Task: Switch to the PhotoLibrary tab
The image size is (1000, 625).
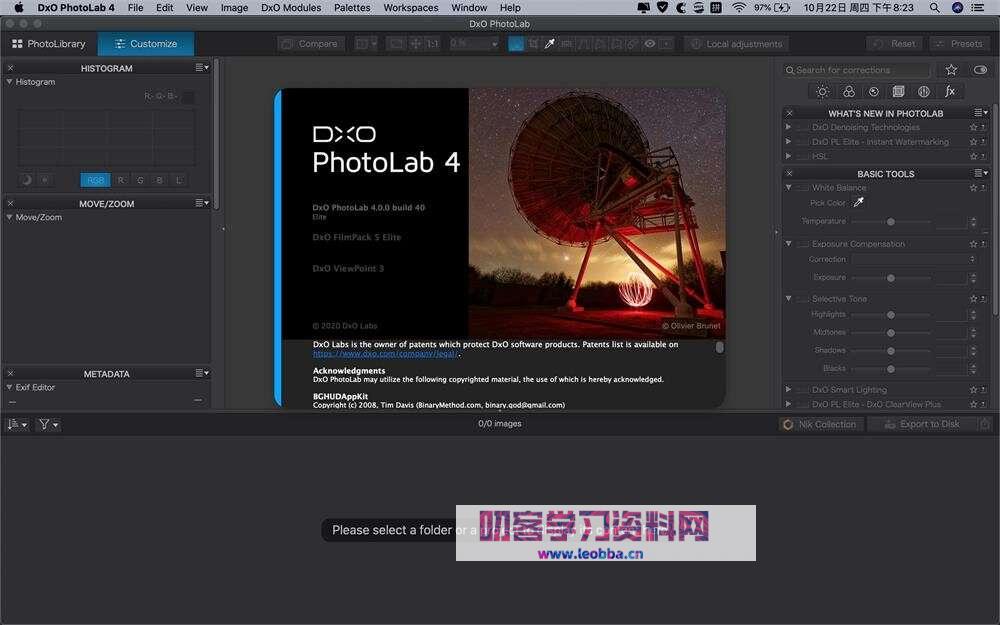Action: point(48,43)
